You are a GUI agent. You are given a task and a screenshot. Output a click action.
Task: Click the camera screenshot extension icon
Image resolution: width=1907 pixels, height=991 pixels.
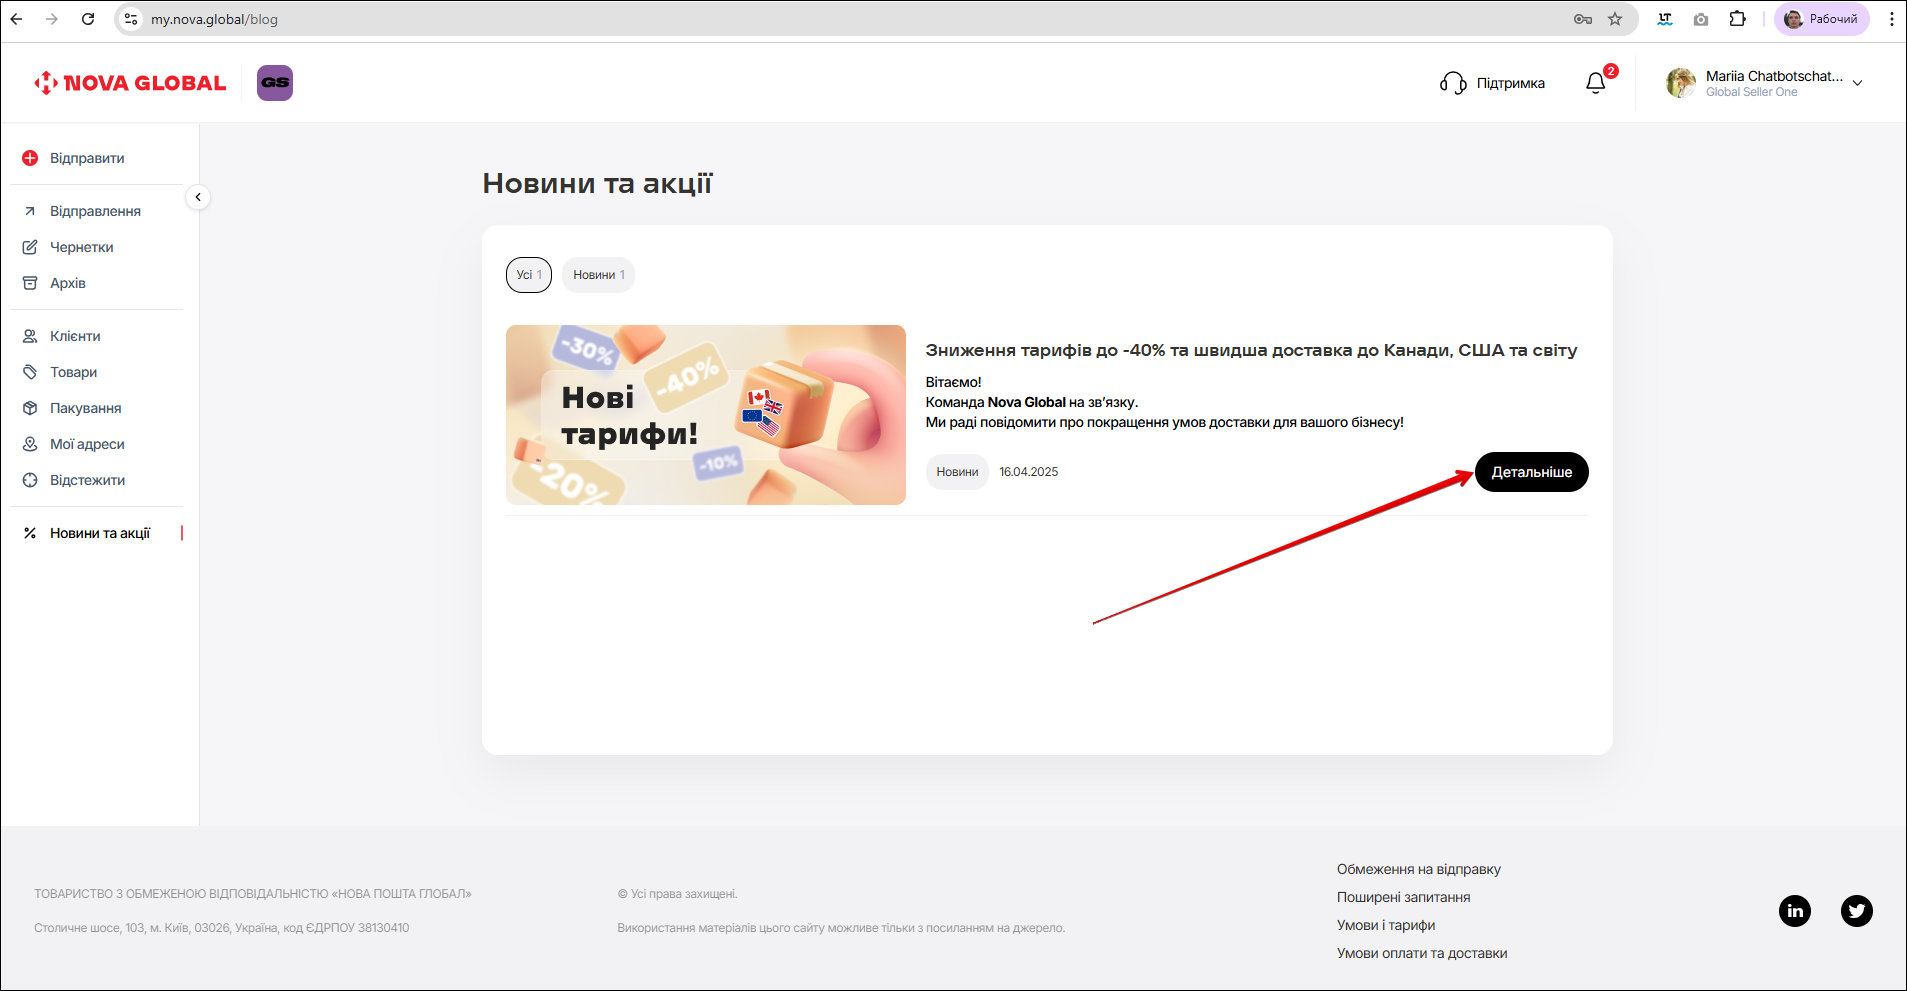coord(1701,19)
